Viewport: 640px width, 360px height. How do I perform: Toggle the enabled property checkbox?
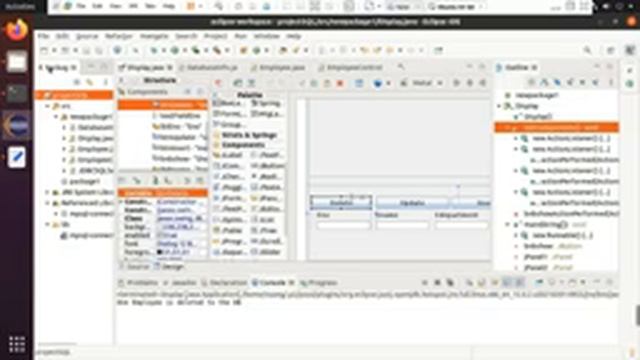click(x=160, y=235)
